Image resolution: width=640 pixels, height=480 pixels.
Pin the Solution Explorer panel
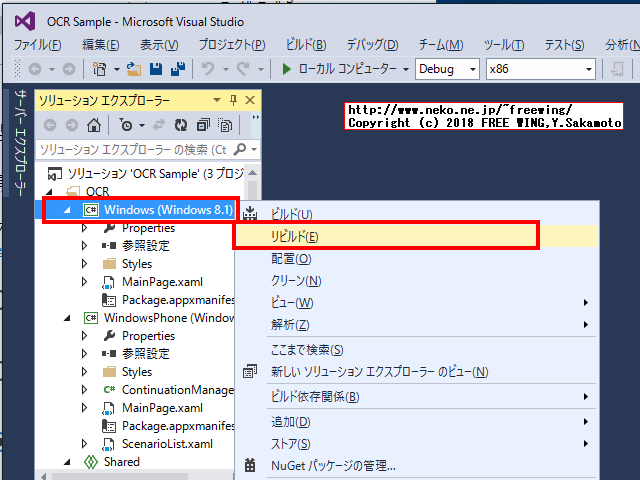pos(233,100)
